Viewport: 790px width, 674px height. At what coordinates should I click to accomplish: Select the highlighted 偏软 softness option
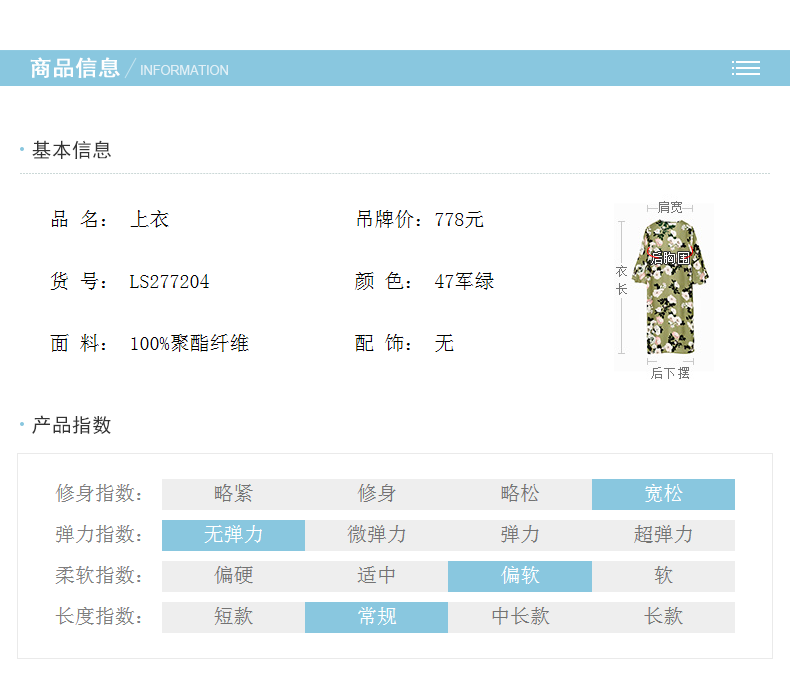tap(520, 576)
